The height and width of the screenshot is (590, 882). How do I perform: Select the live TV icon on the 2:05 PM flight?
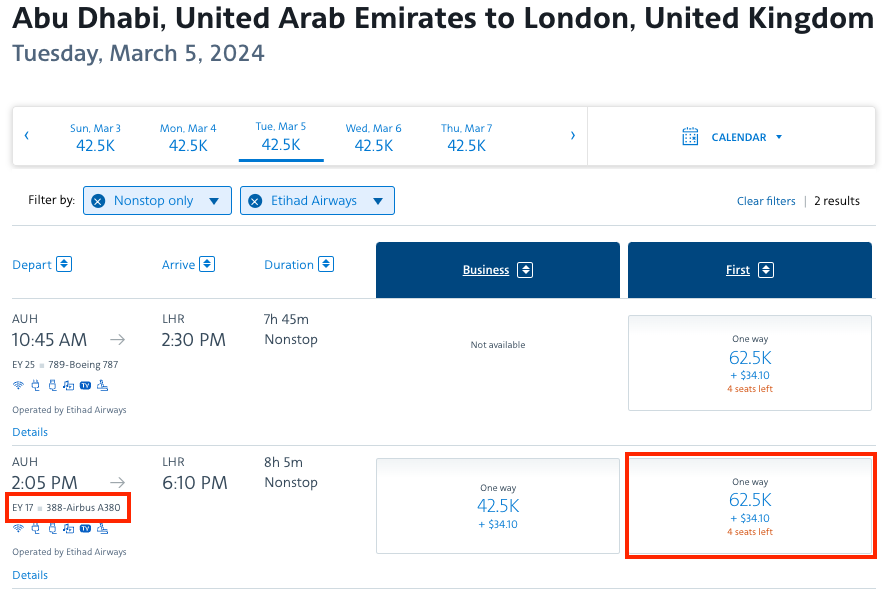(x=86, y=528)
